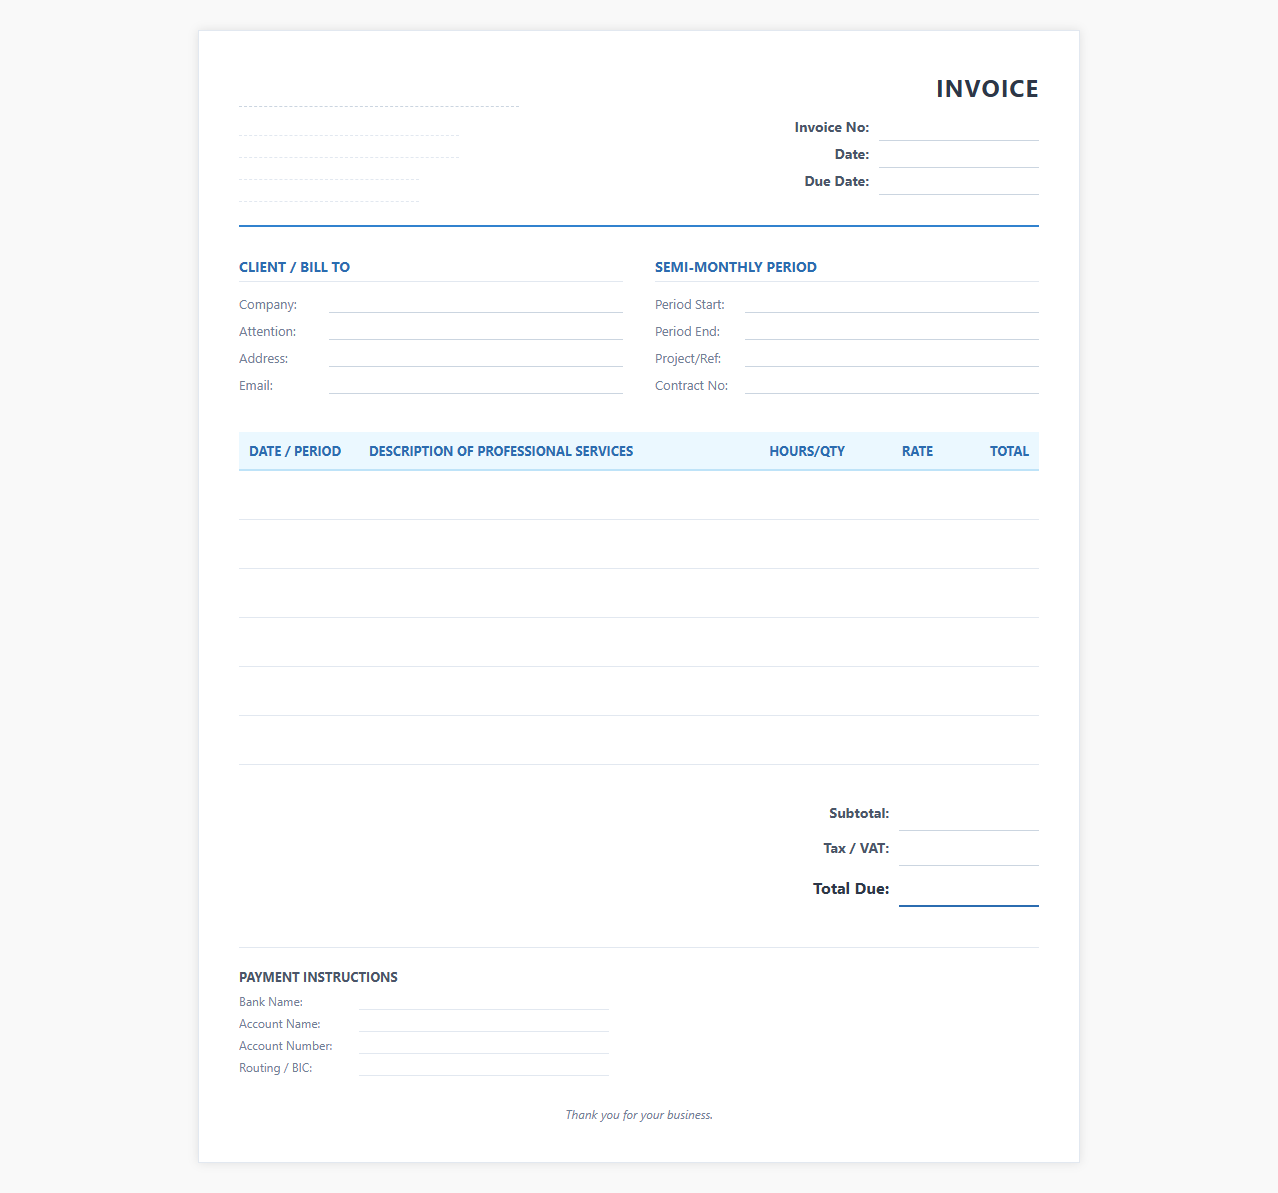Image resolution: width=1278 pixels, height=1193 pixels.
Task: Click the 'Subtotal:' label
Action: (x=859, y=813)
